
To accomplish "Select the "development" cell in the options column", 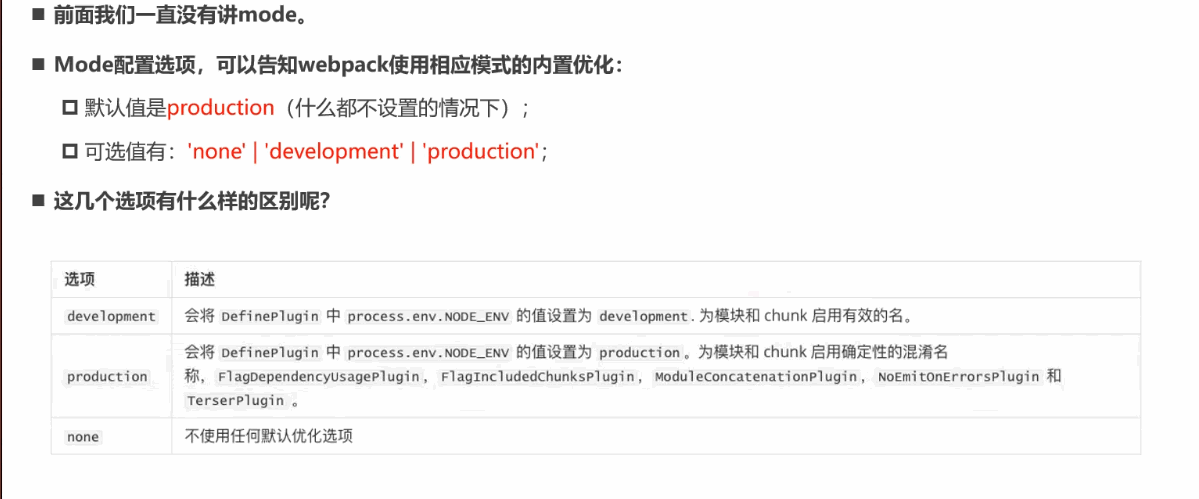I will point(111,316).
